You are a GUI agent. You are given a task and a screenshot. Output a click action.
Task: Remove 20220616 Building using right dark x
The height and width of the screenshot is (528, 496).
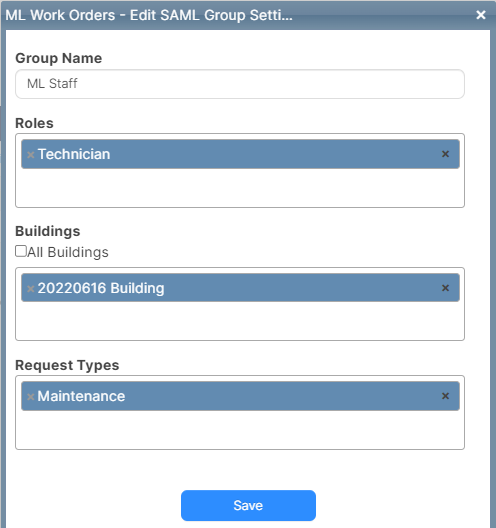pyautogui.click(x=445, y=288)
